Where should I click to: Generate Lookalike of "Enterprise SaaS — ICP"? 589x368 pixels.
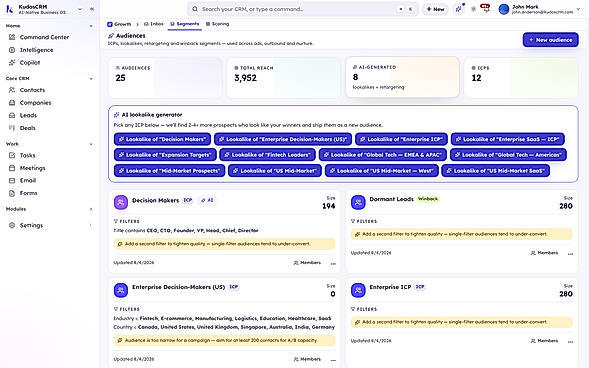[507, 139]
